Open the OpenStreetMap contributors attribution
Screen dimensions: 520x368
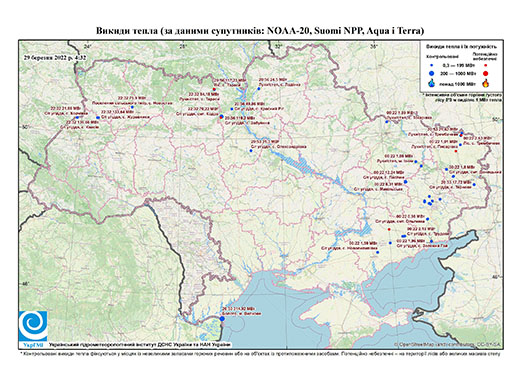(x=448, y=344)
